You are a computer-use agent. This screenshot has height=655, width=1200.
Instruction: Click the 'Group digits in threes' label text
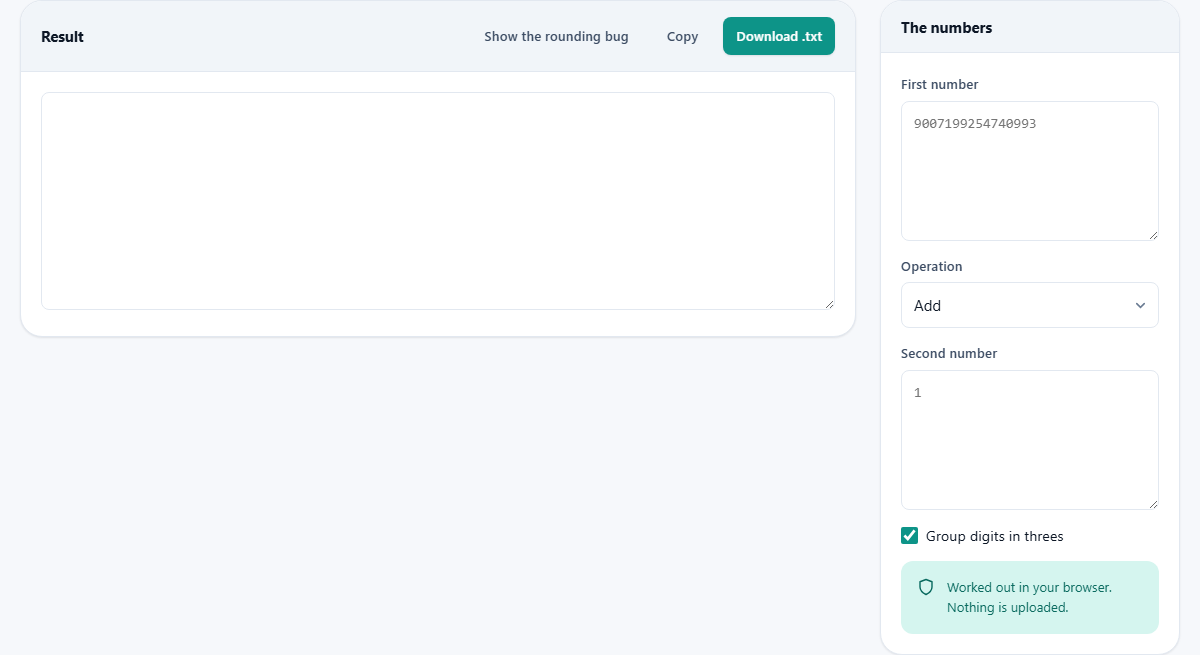point(995,537)
